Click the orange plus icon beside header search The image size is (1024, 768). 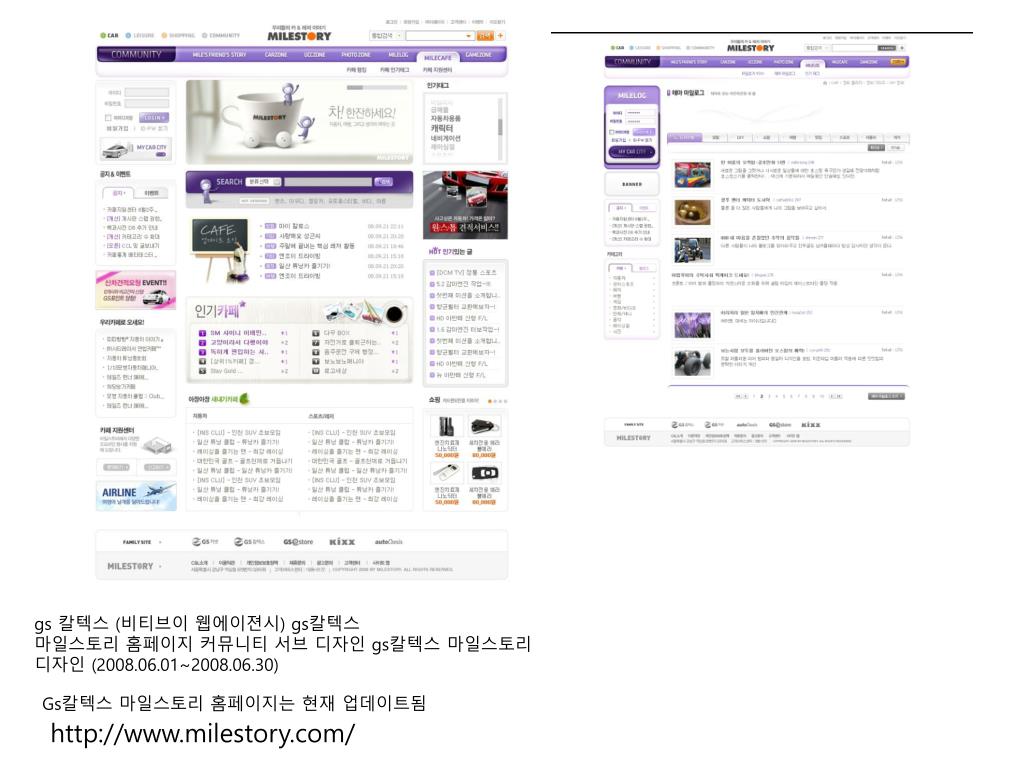[x=501, y=35]
